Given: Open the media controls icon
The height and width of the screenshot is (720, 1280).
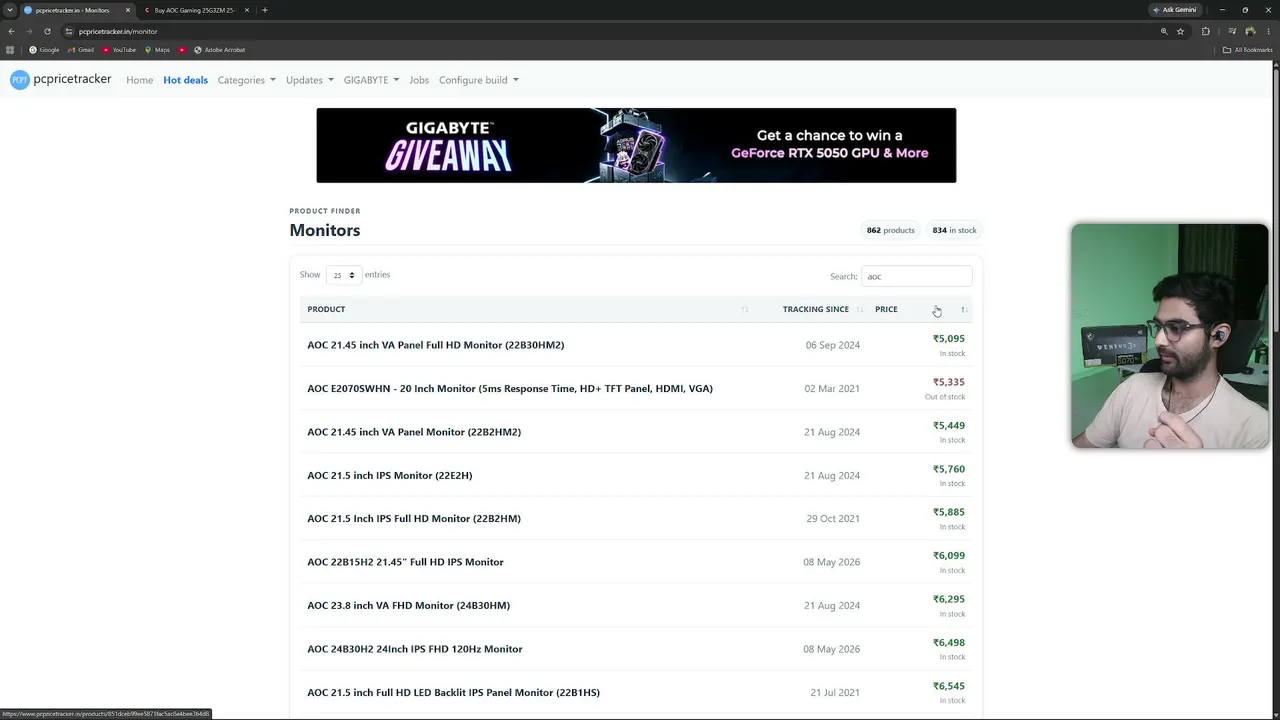Looking at the screenshot, I should [x=1232, y=31].
